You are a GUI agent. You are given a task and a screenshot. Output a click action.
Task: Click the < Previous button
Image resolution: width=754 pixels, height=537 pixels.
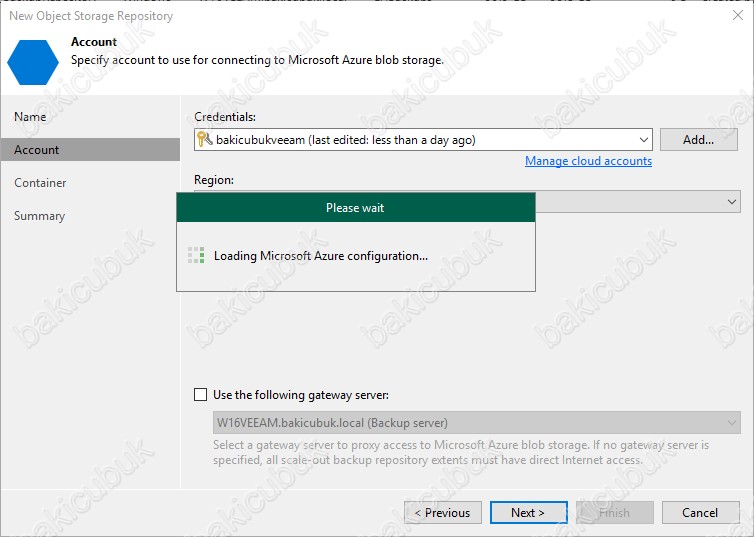442,512
